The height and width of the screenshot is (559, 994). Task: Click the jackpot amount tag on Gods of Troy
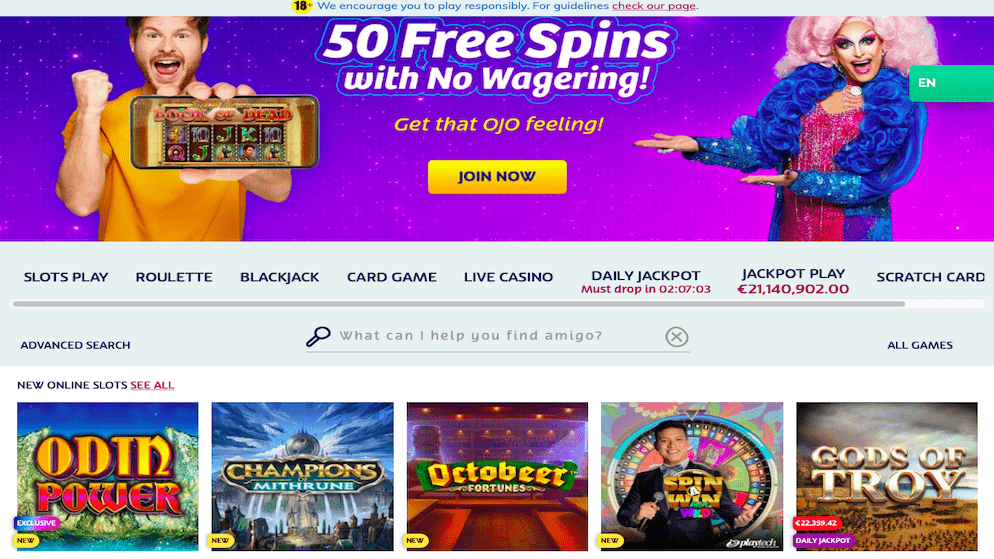(x=816, y=523)
